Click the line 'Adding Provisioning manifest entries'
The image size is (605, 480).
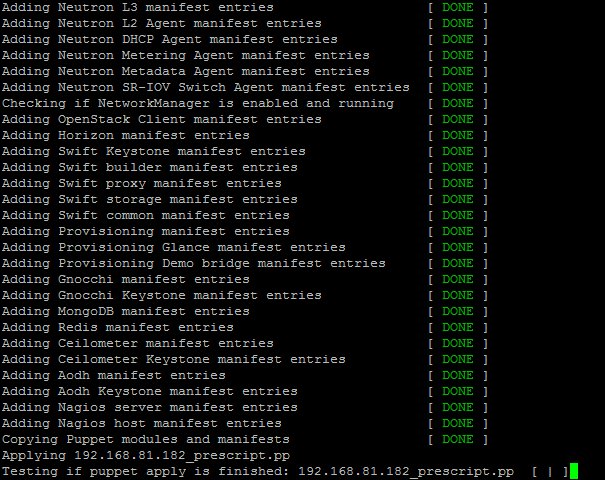[x=146, y=232]
